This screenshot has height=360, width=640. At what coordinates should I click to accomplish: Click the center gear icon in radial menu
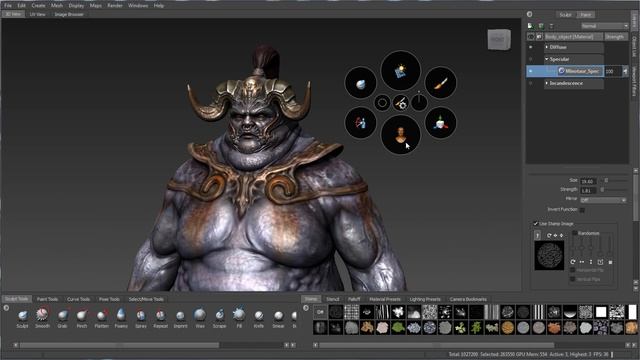point(401,103)
